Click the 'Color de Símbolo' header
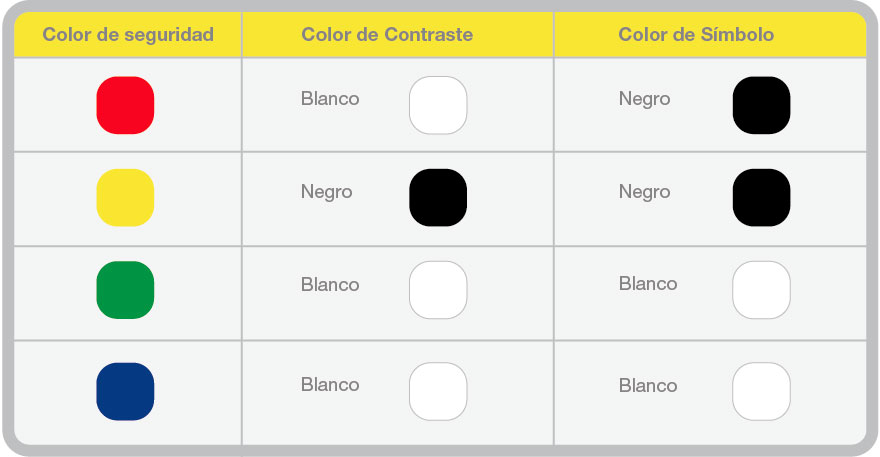This screenshot has width=880, height=457. pos(696,35)
